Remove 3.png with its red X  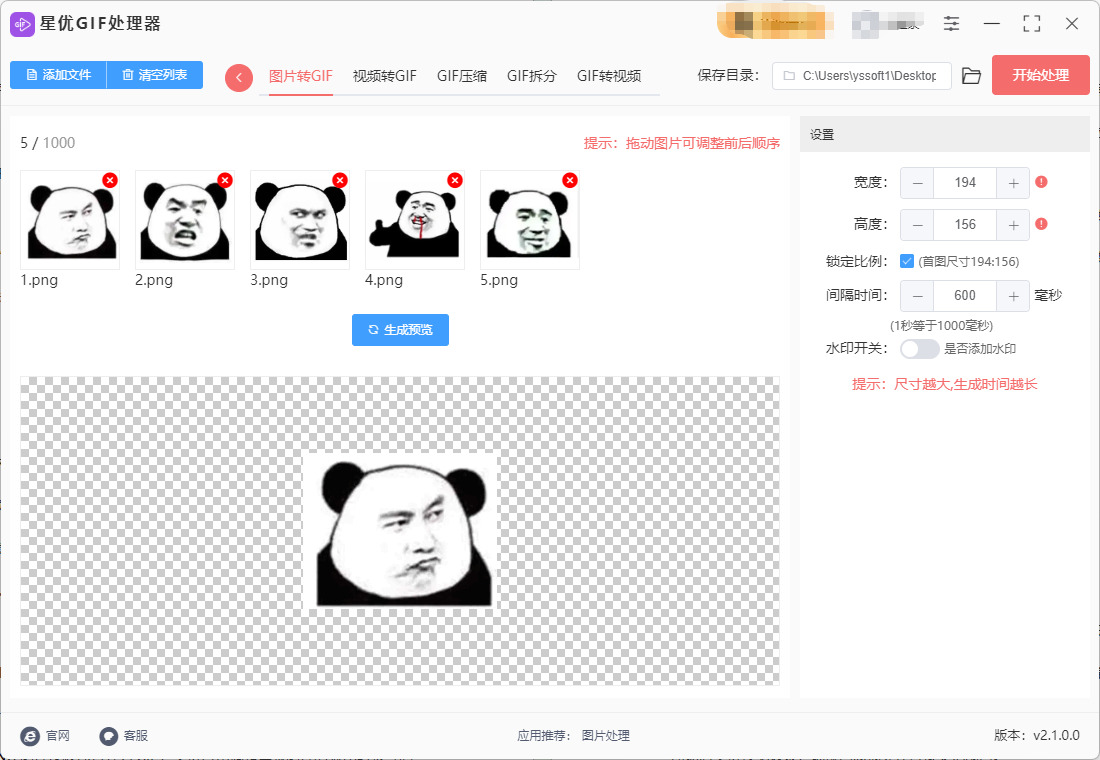point(340,180)
